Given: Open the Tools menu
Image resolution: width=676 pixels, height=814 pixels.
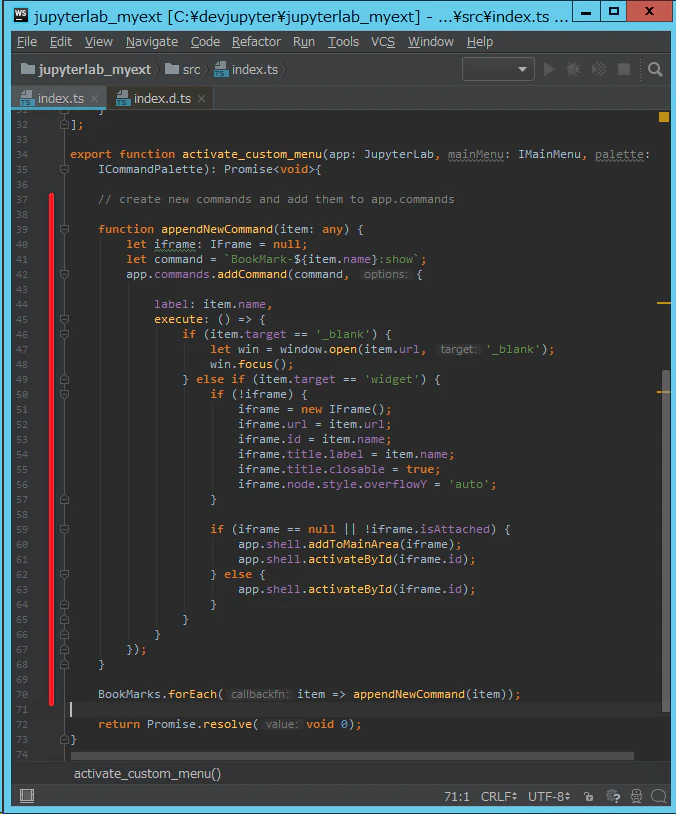Looking at the screenshot, I should (x=343, y=42).
